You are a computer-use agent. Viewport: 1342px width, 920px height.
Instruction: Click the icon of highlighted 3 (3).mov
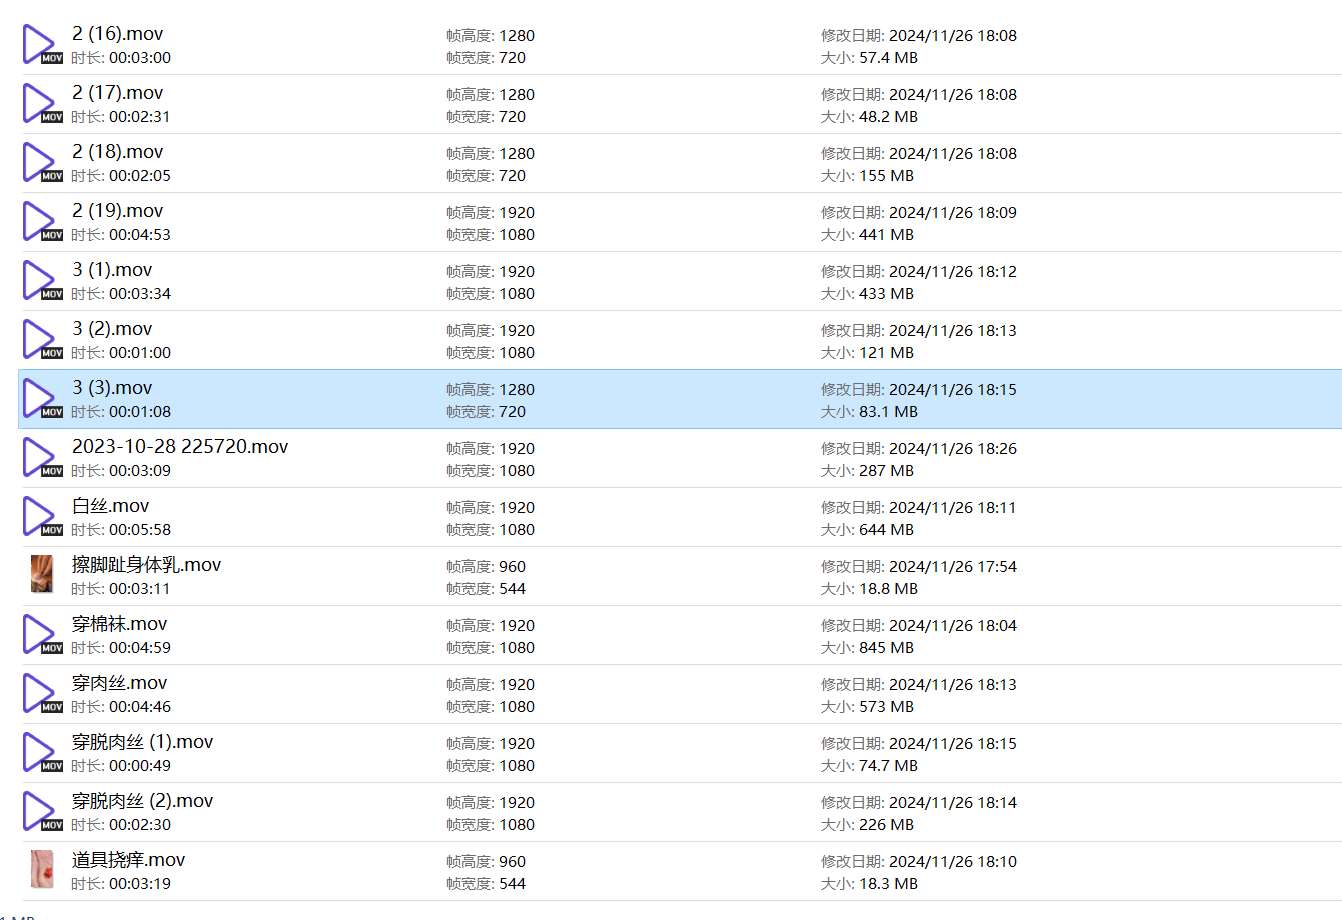[x=41, y=399]
